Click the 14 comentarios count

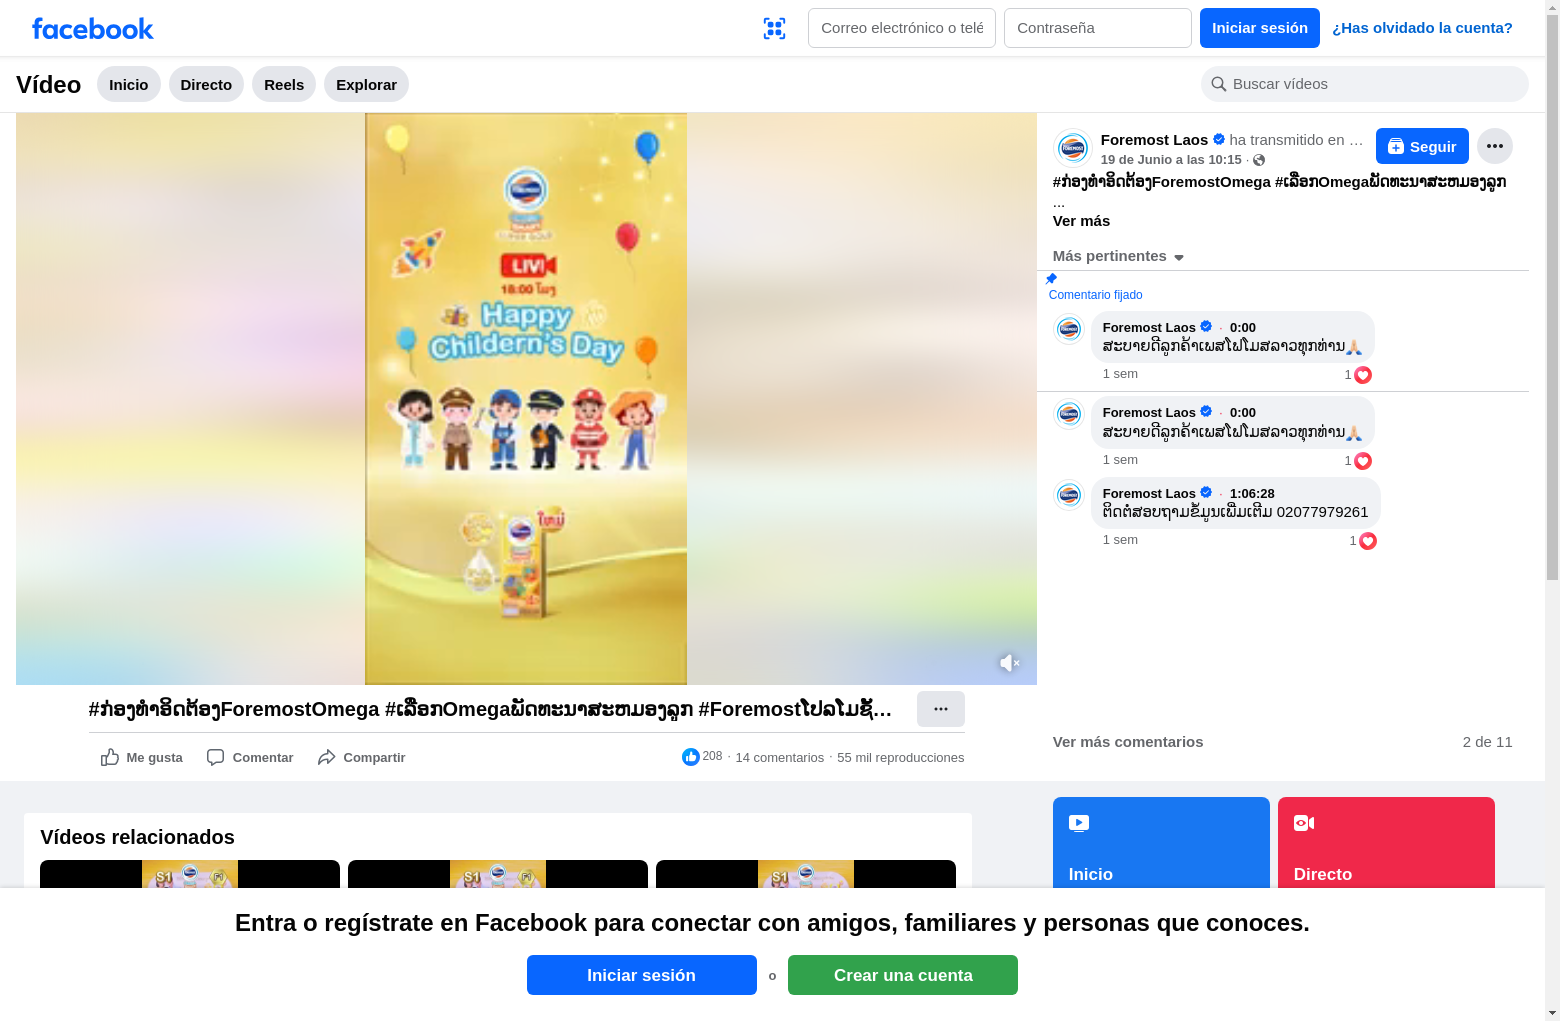(x=780, y=758)
